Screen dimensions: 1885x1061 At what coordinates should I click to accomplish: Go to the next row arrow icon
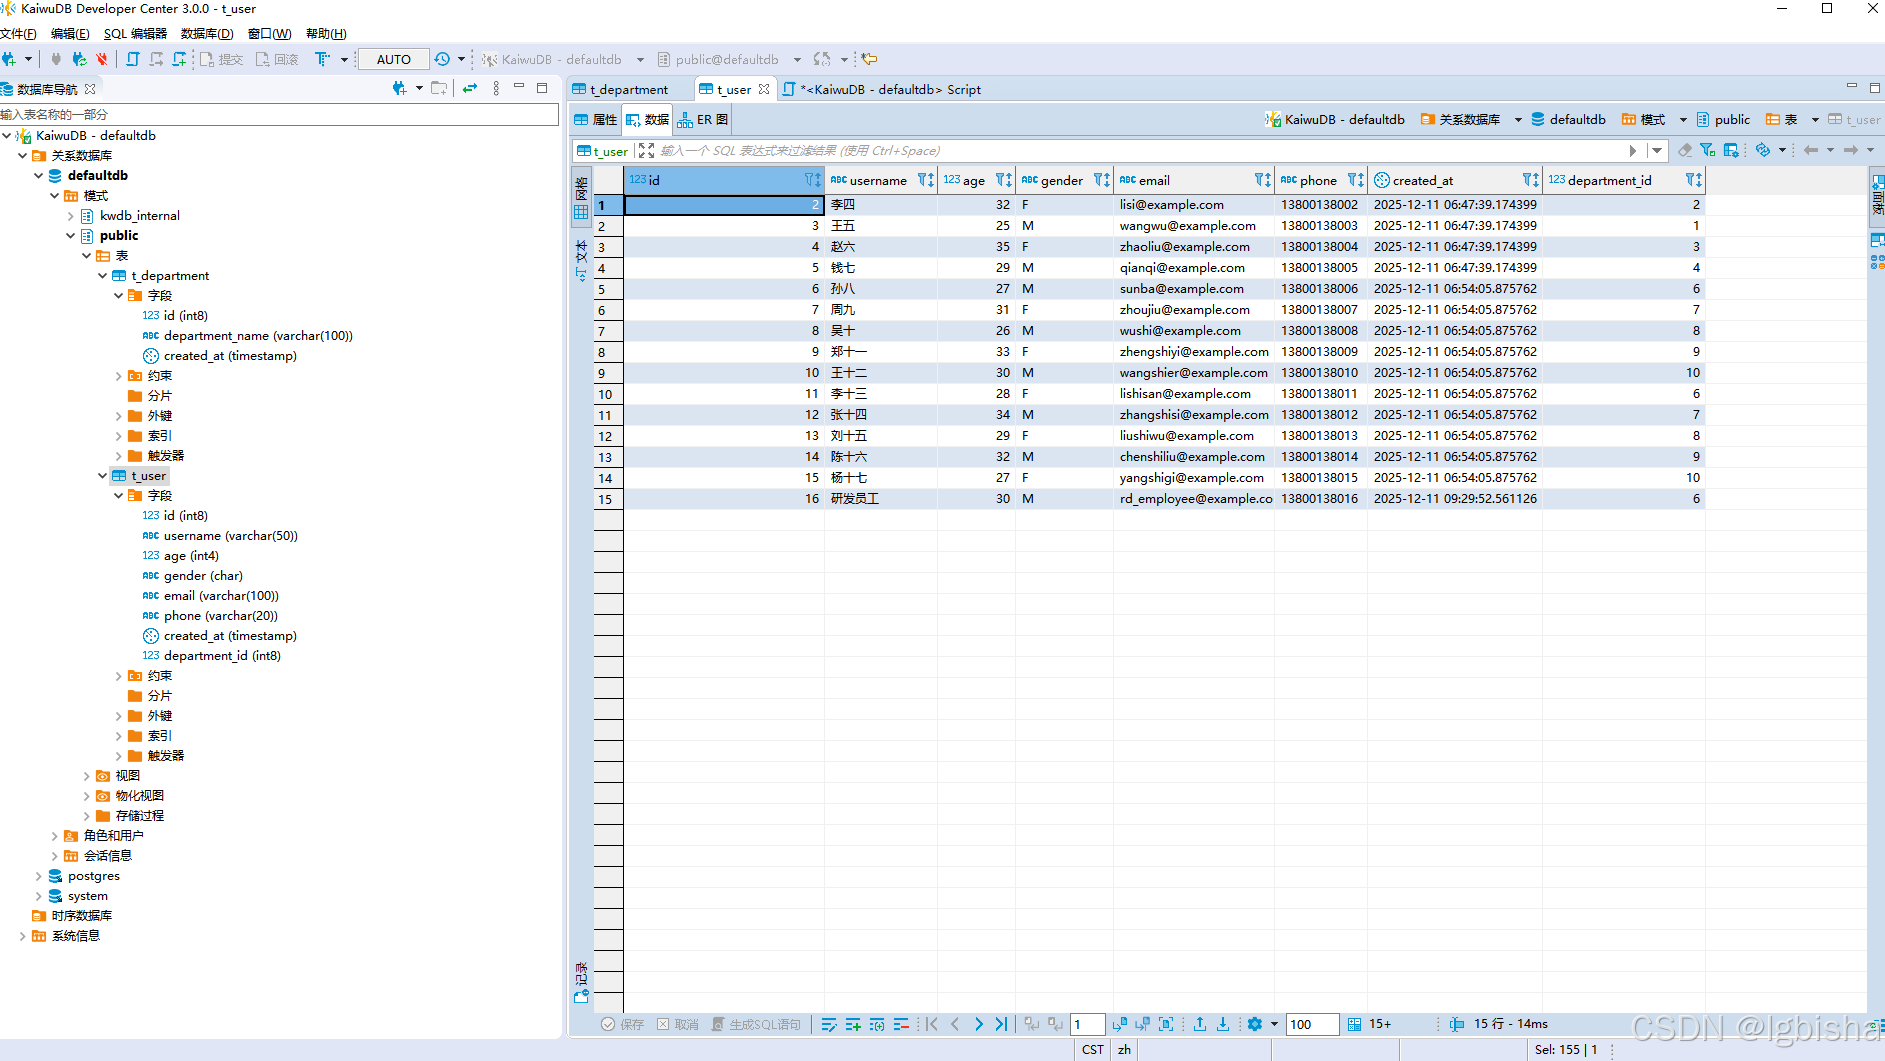tap(979, 1024)
